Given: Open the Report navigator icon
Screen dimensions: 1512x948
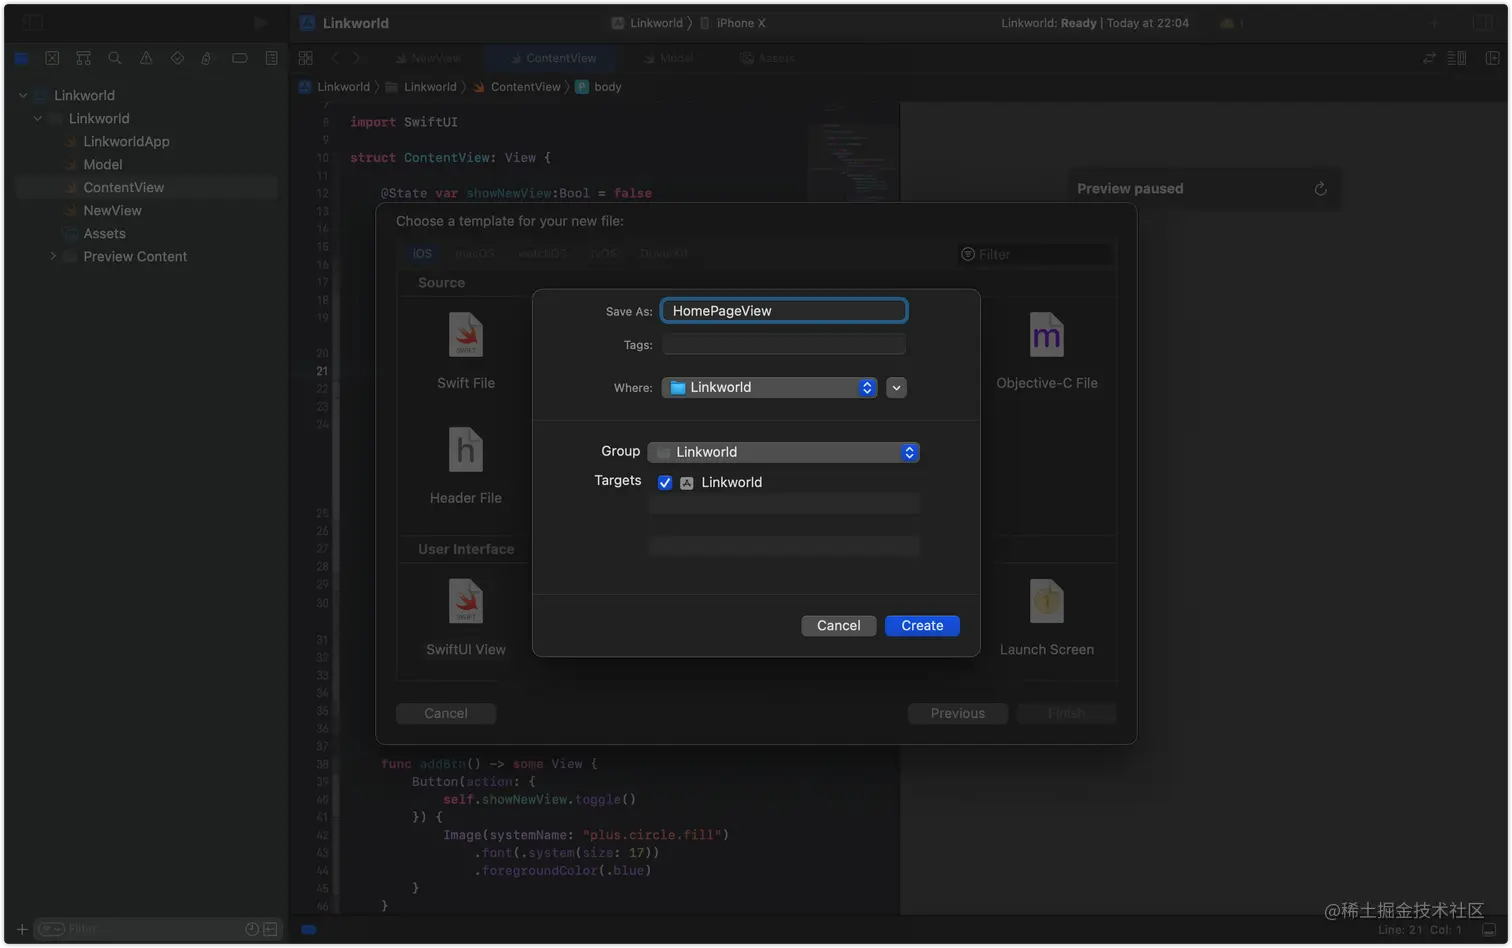Looking at the screenshot, I should click(x=271, y=58).
